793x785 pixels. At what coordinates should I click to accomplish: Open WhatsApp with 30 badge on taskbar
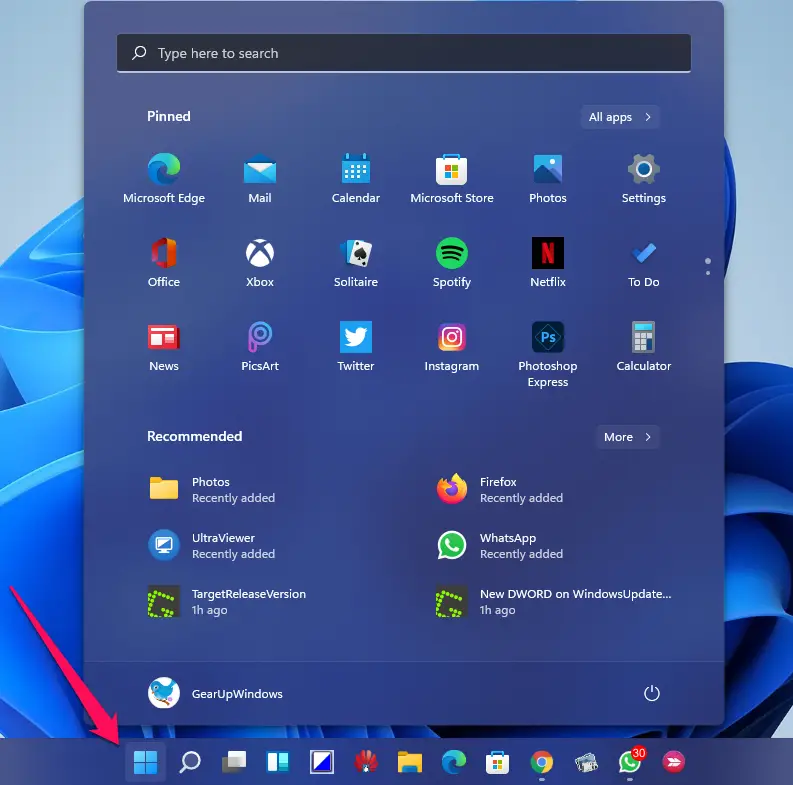630,761
